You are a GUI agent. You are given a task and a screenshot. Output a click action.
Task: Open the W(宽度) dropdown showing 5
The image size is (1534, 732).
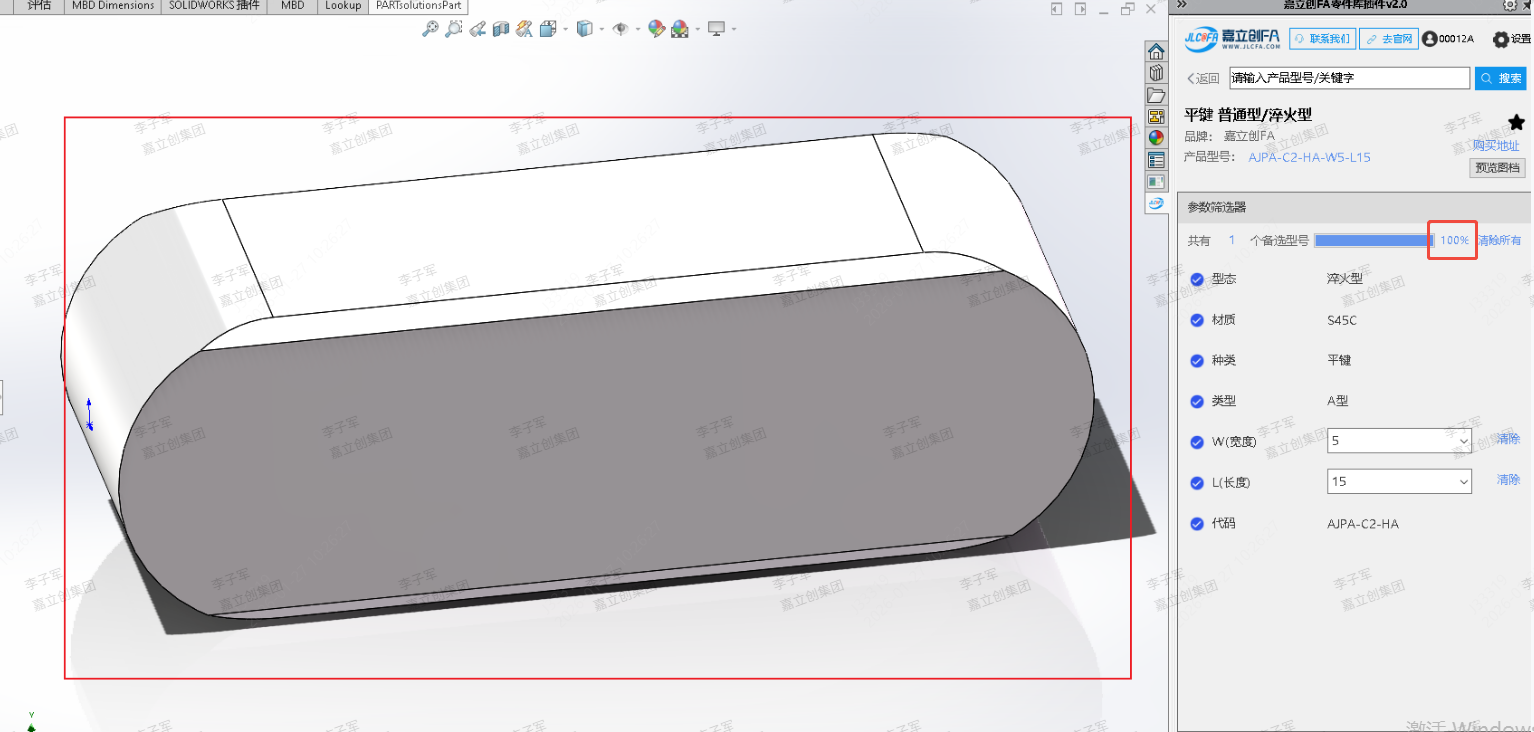pos(1399,440)
